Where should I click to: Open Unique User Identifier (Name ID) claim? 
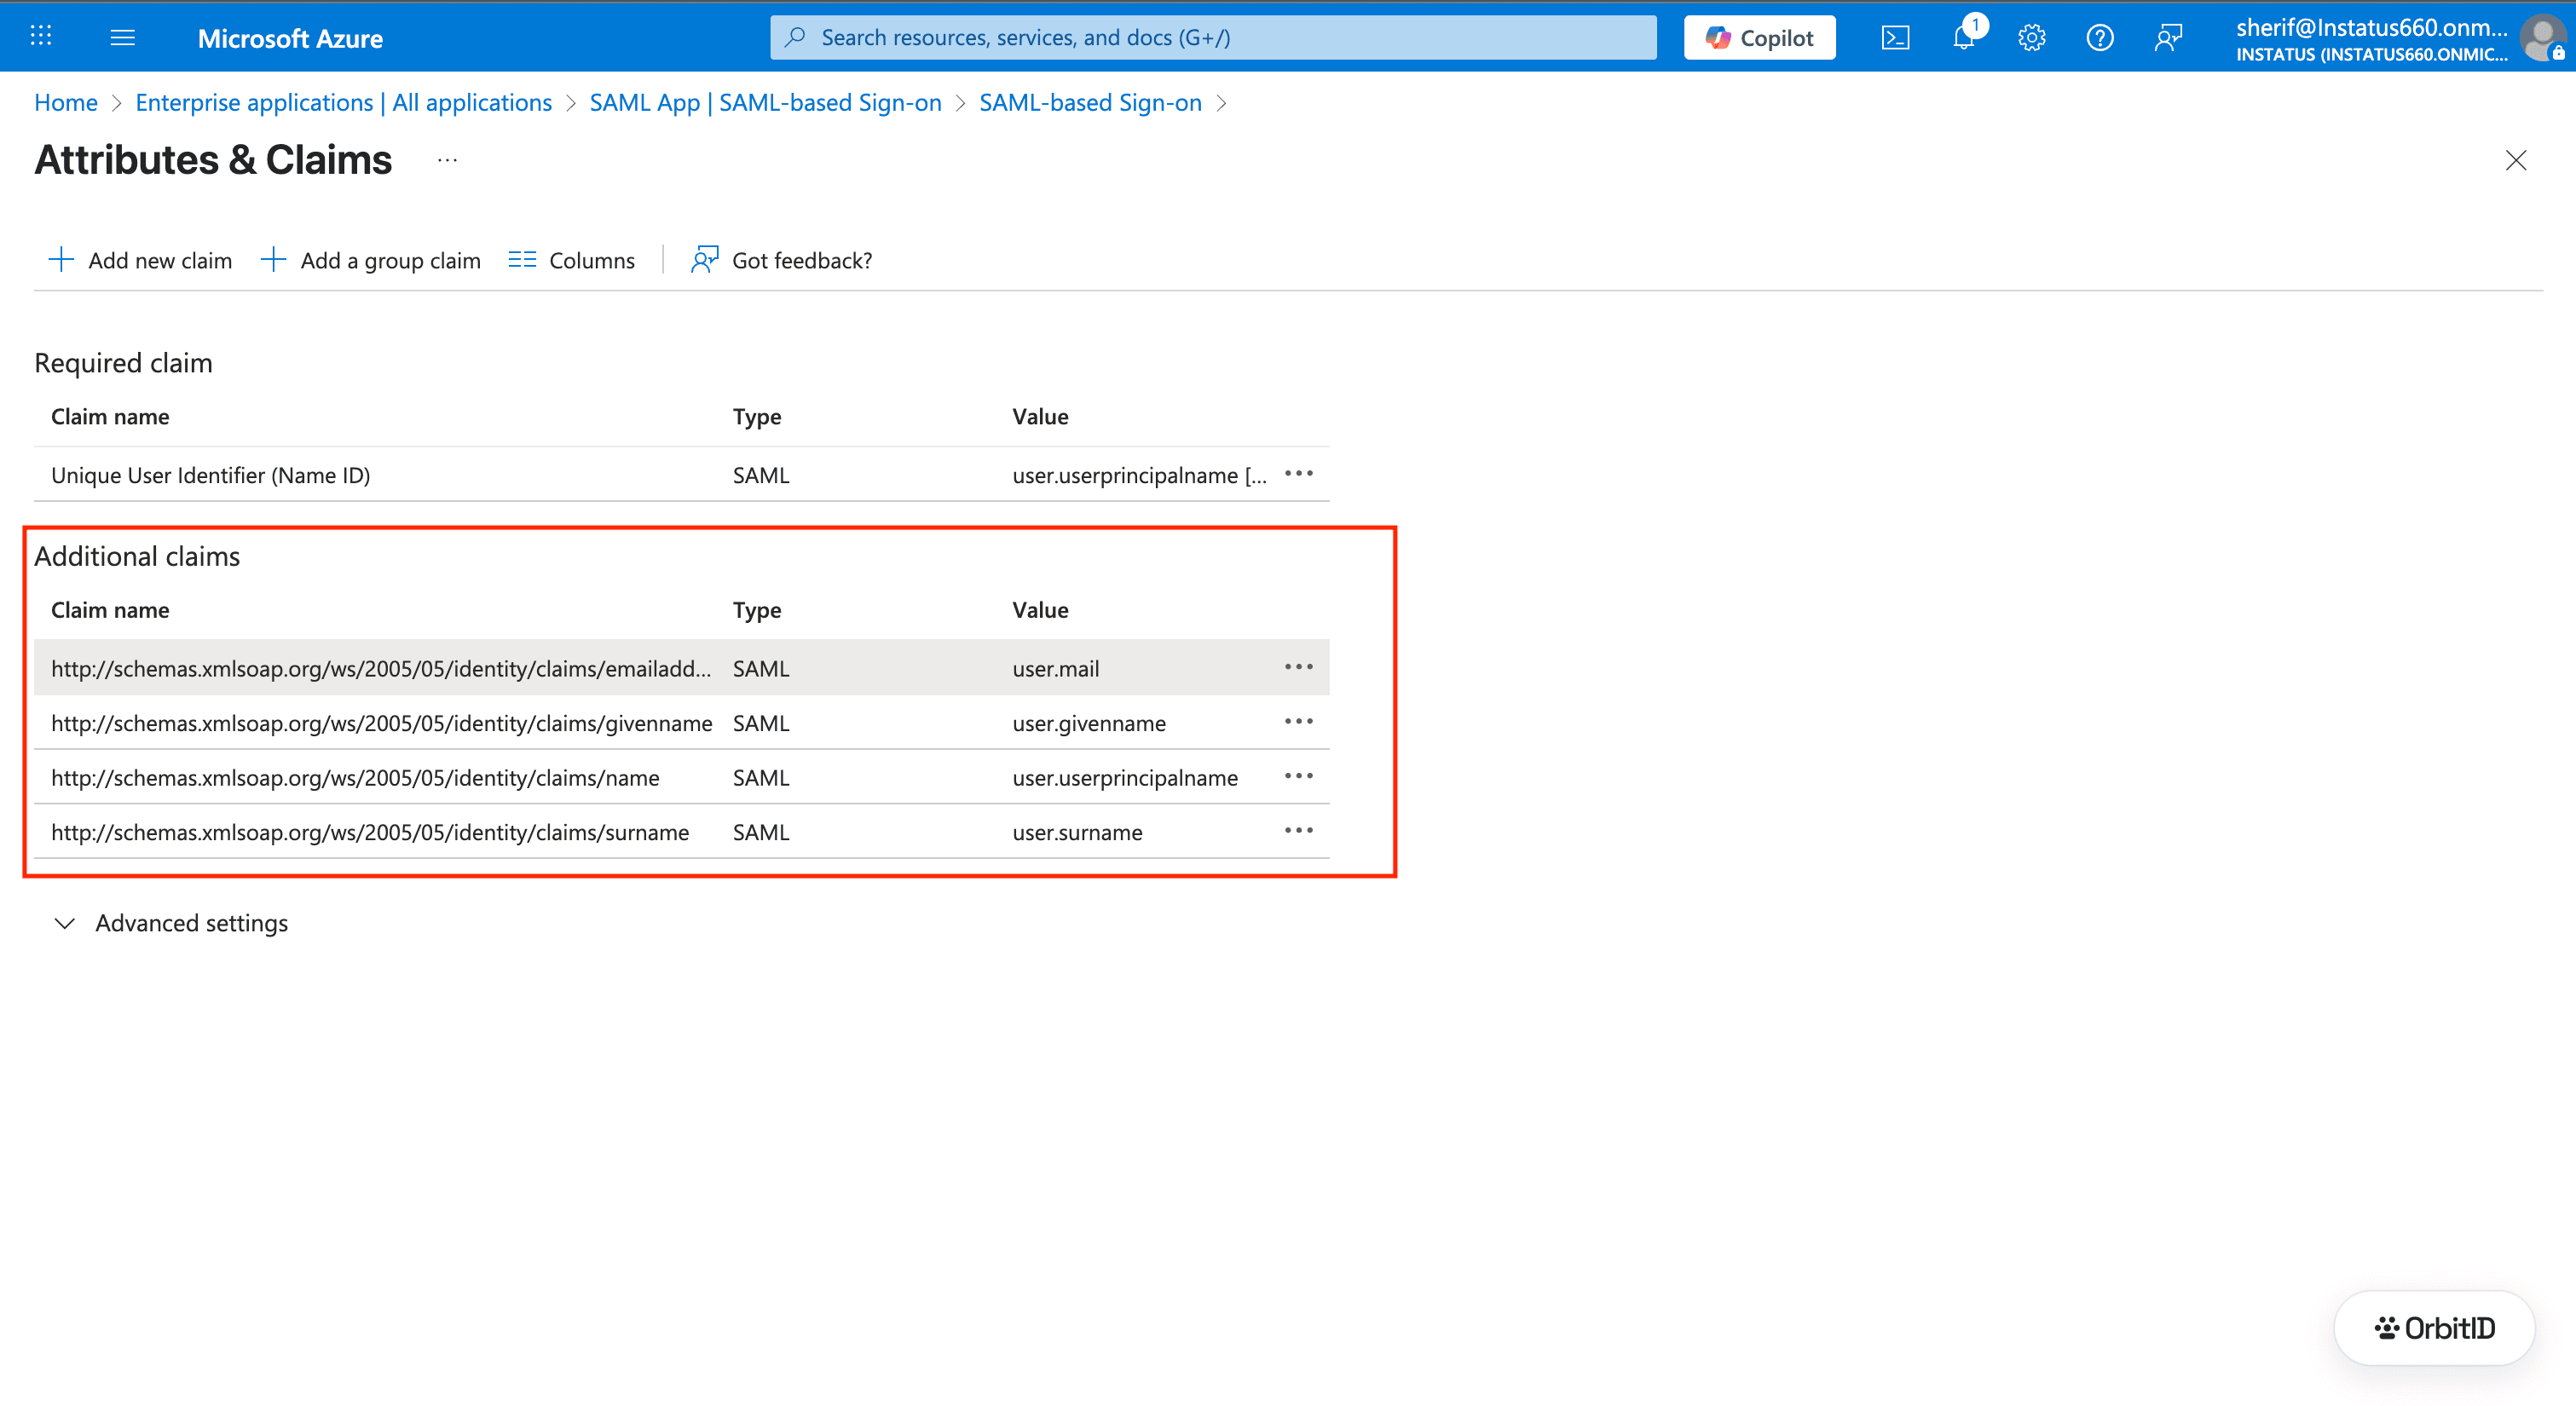210,475
